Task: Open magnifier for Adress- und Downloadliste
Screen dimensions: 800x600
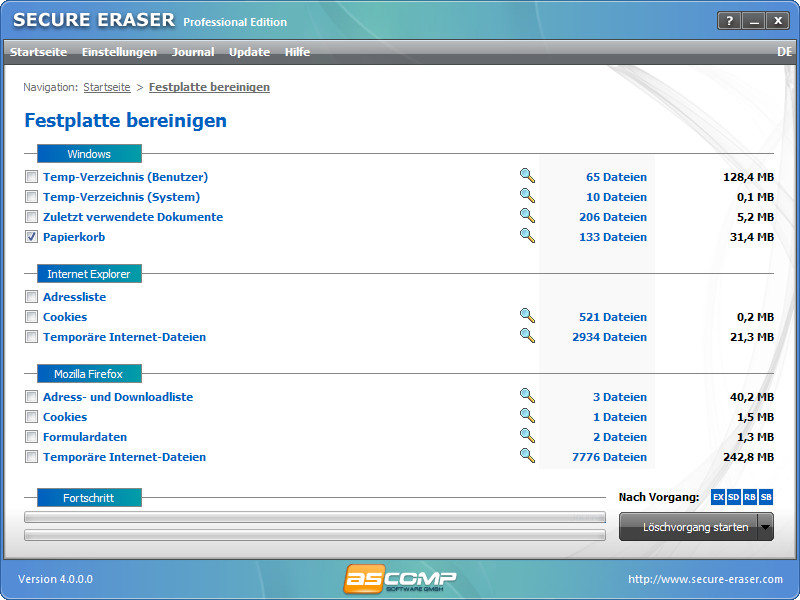Action: [528, 396]
